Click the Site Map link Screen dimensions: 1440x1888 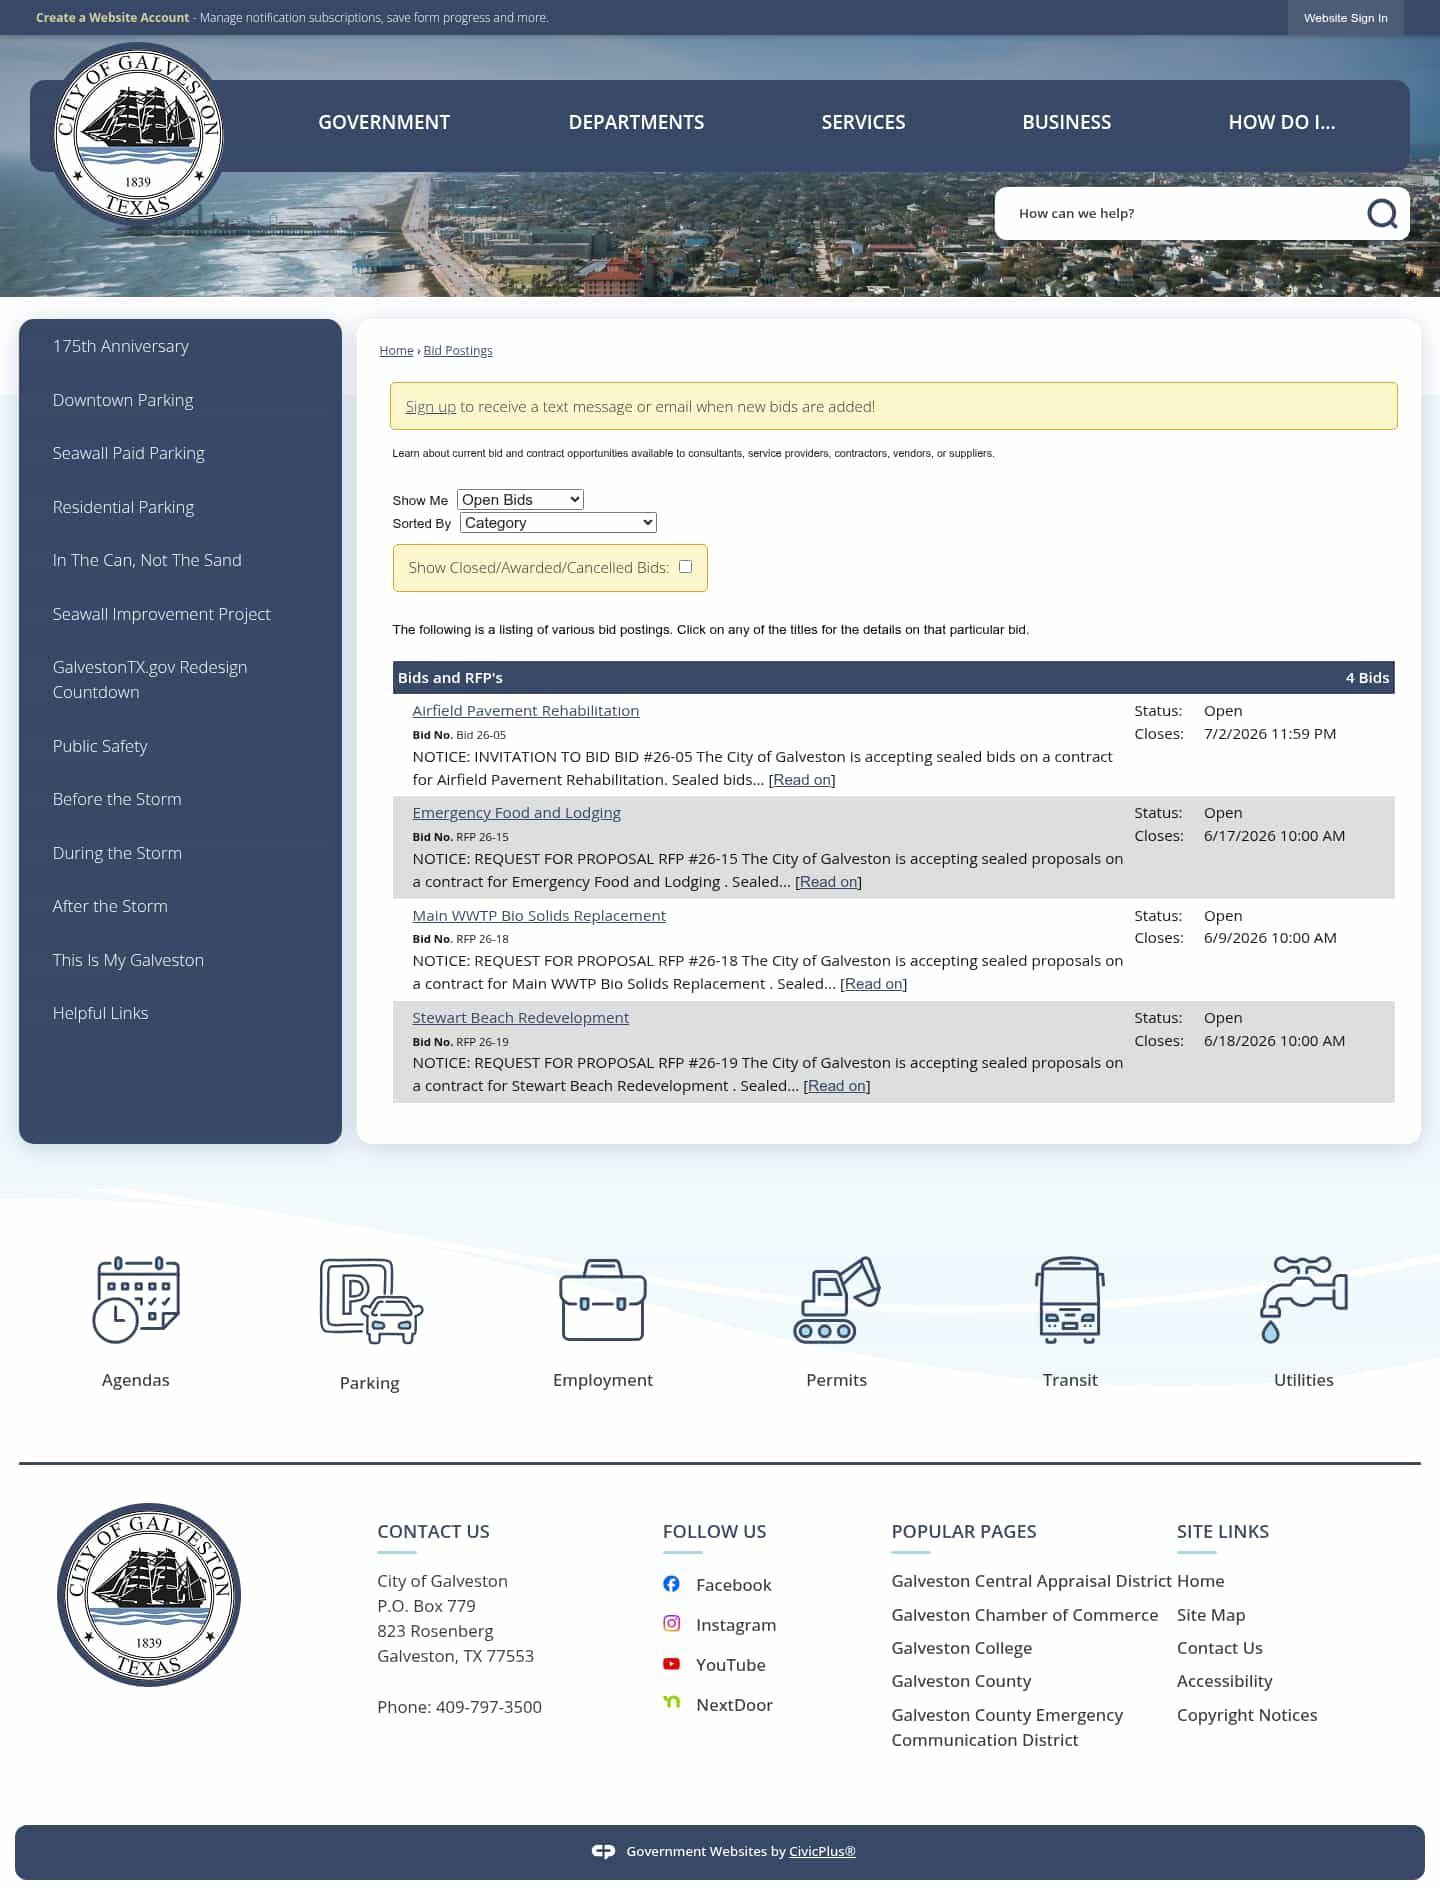pos(1211,1615)
